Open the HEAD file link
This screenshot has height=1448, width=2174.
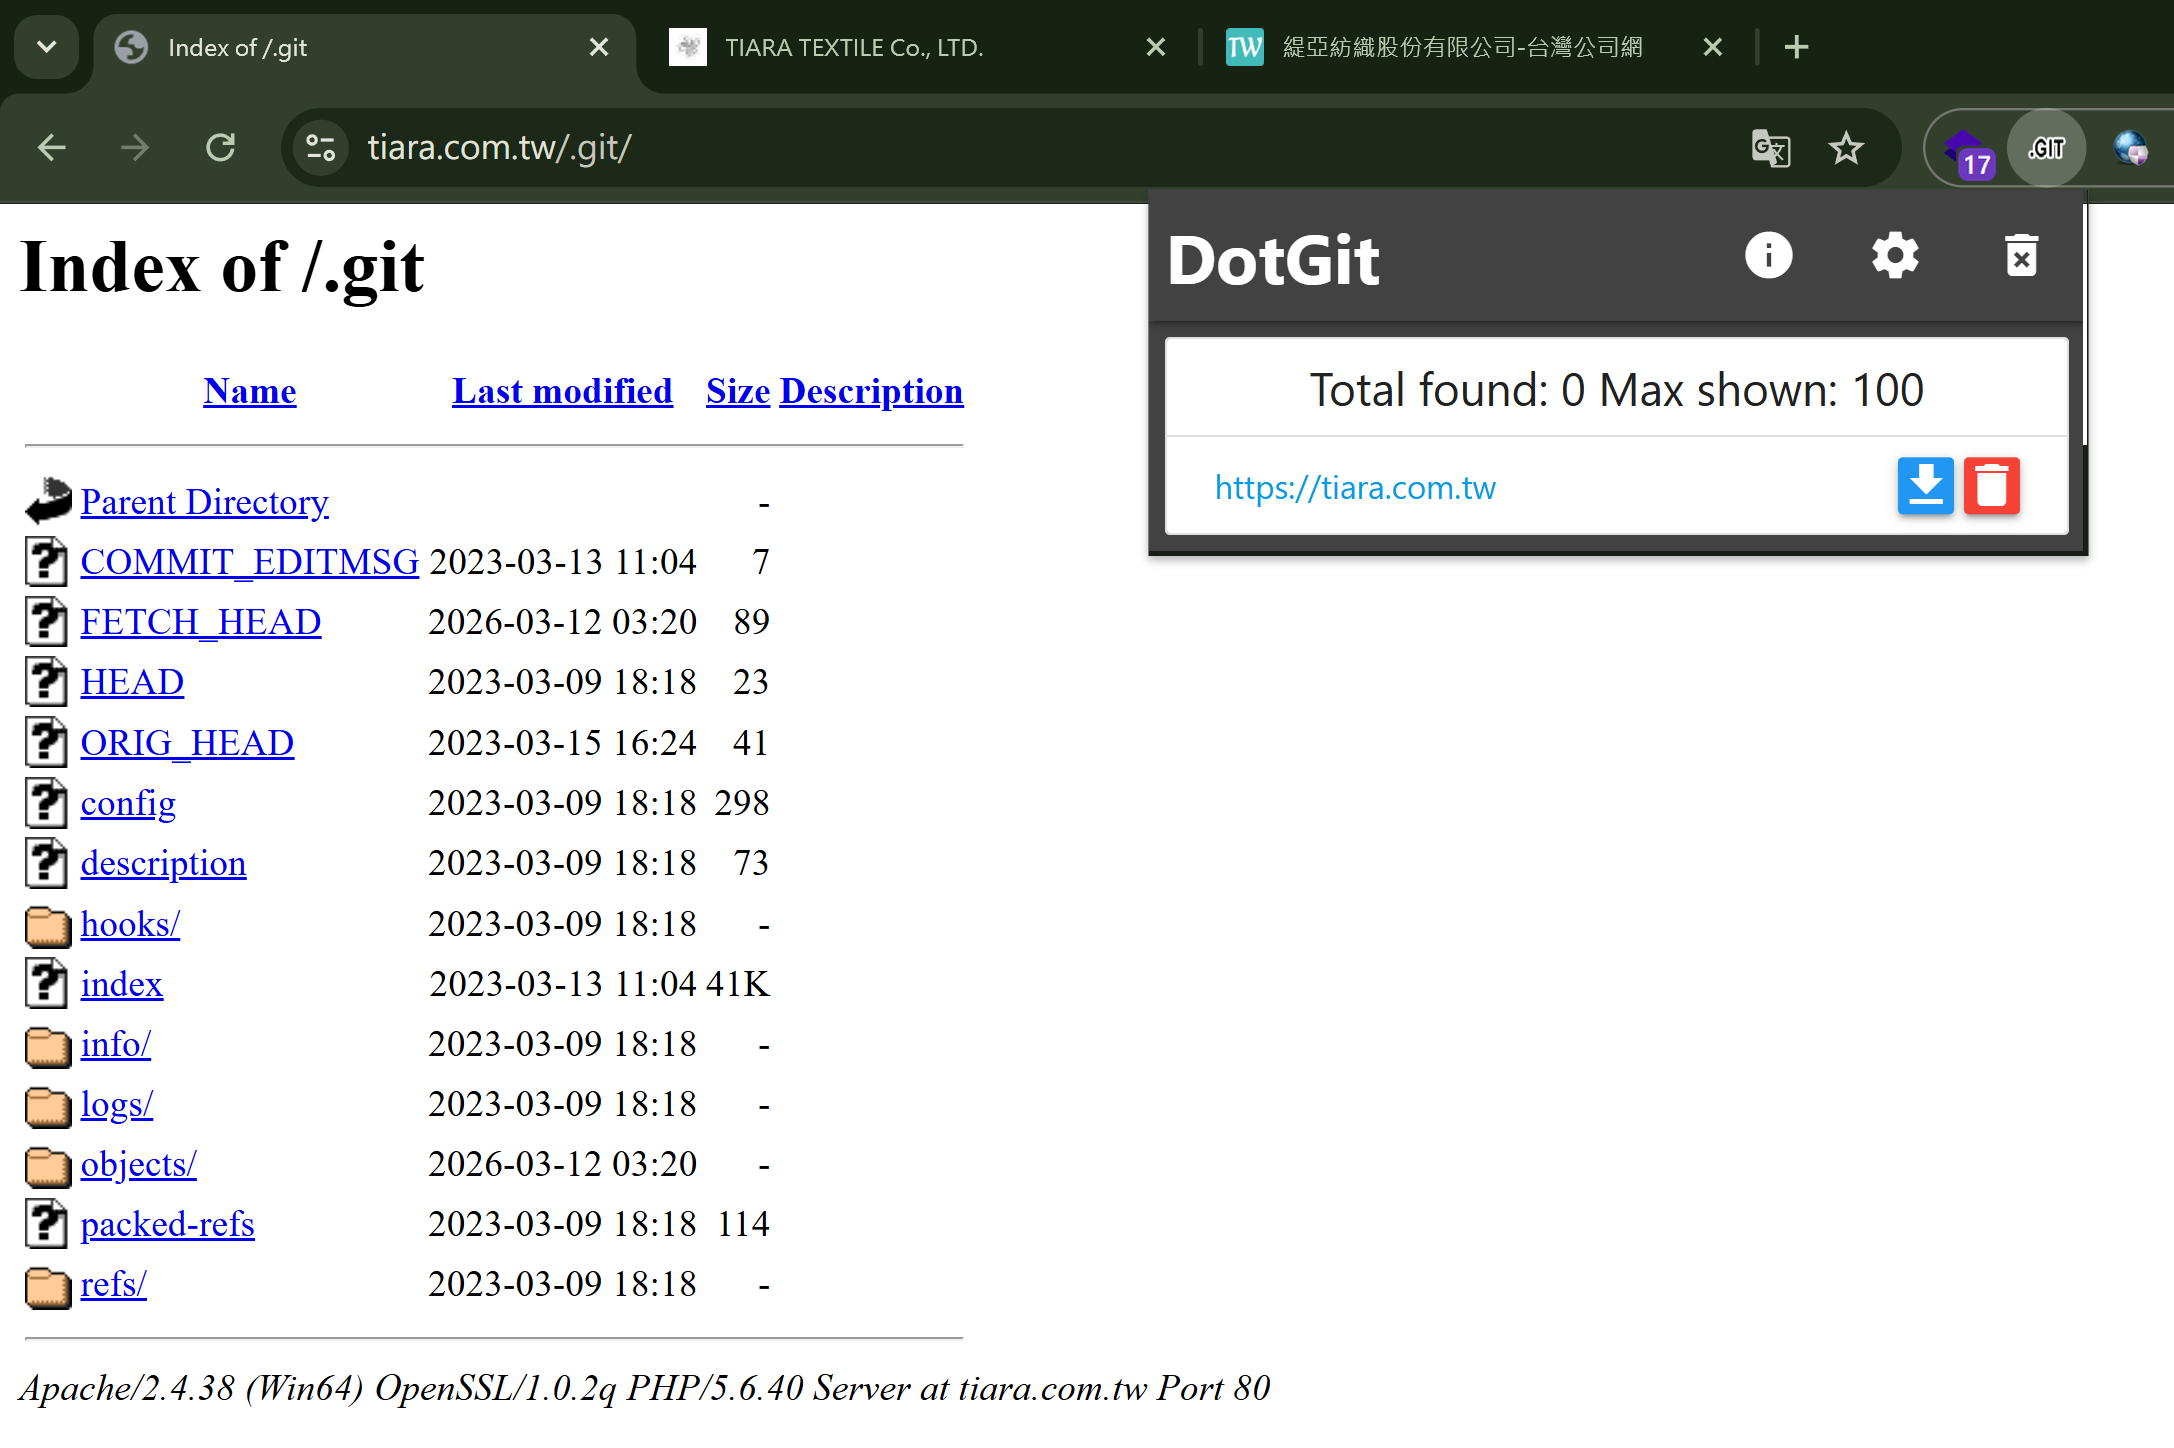point(132,682)
